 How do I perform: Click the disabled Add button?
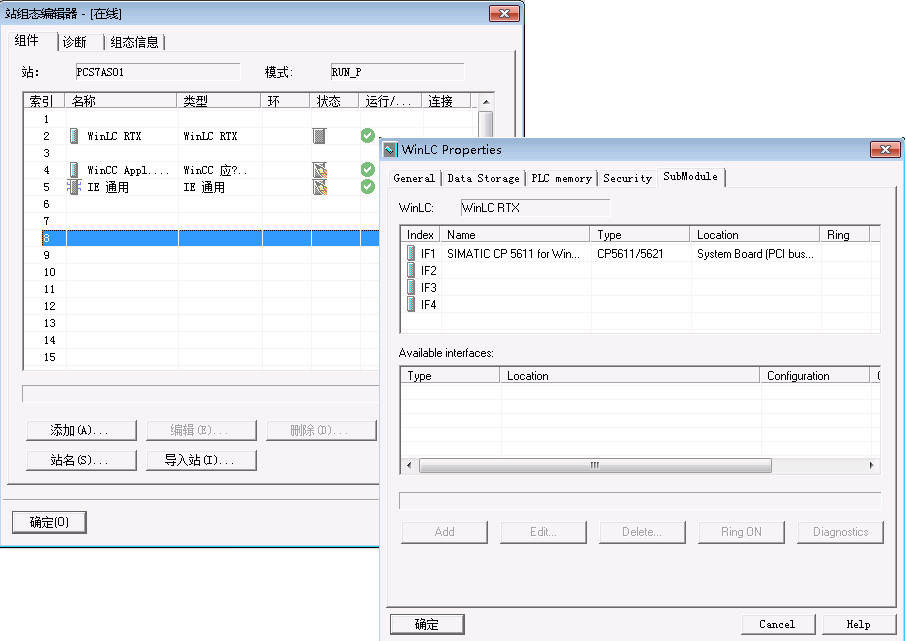tap(444, 532)
